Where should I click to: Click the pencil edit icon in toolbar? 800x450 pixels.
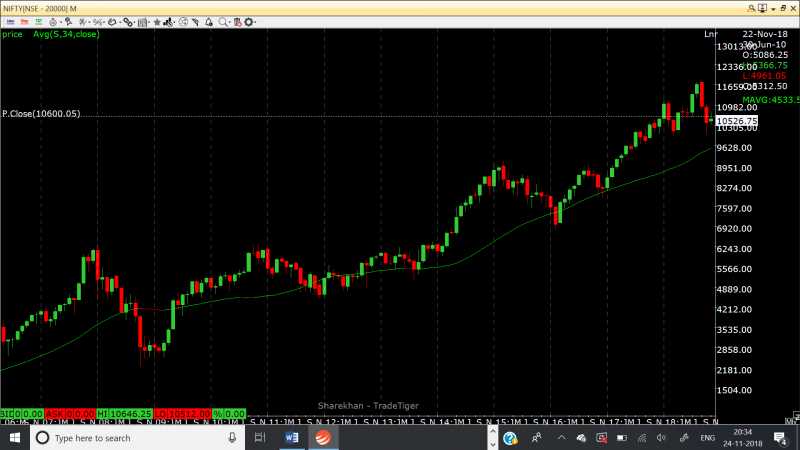(195, 22)
